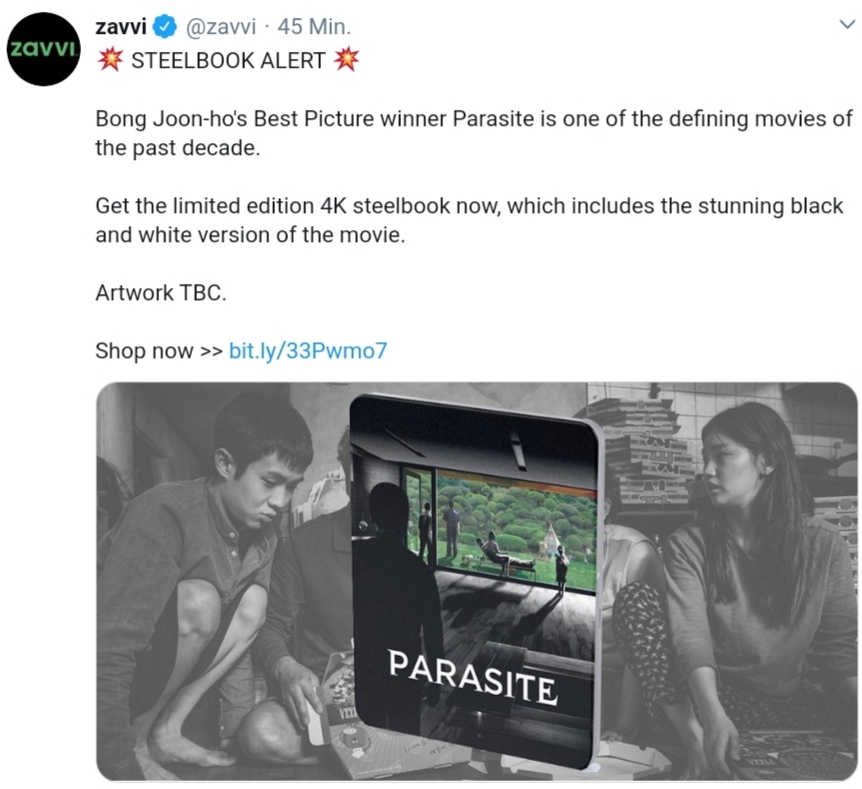Open the zavvi profile avatar
The image size is (862, 789).
[x=43, y=49]
